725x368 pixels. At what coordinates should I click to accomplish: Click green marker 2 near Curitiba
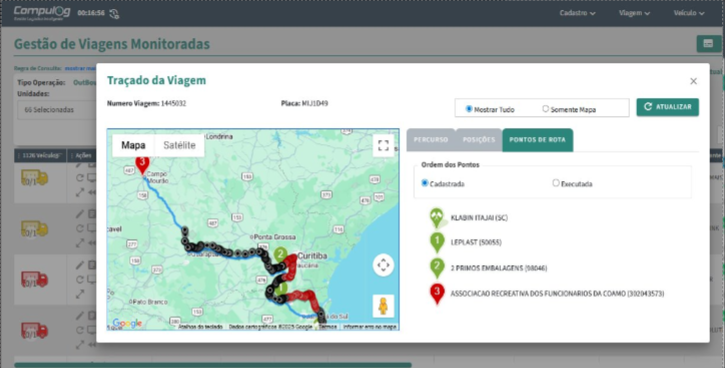[x=280, y=254]
